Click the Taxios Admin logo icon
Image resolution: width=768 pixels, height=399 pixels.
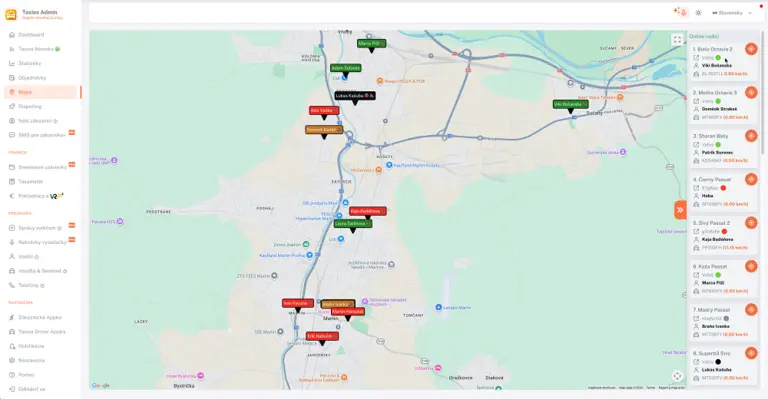(x=11, y=14)
